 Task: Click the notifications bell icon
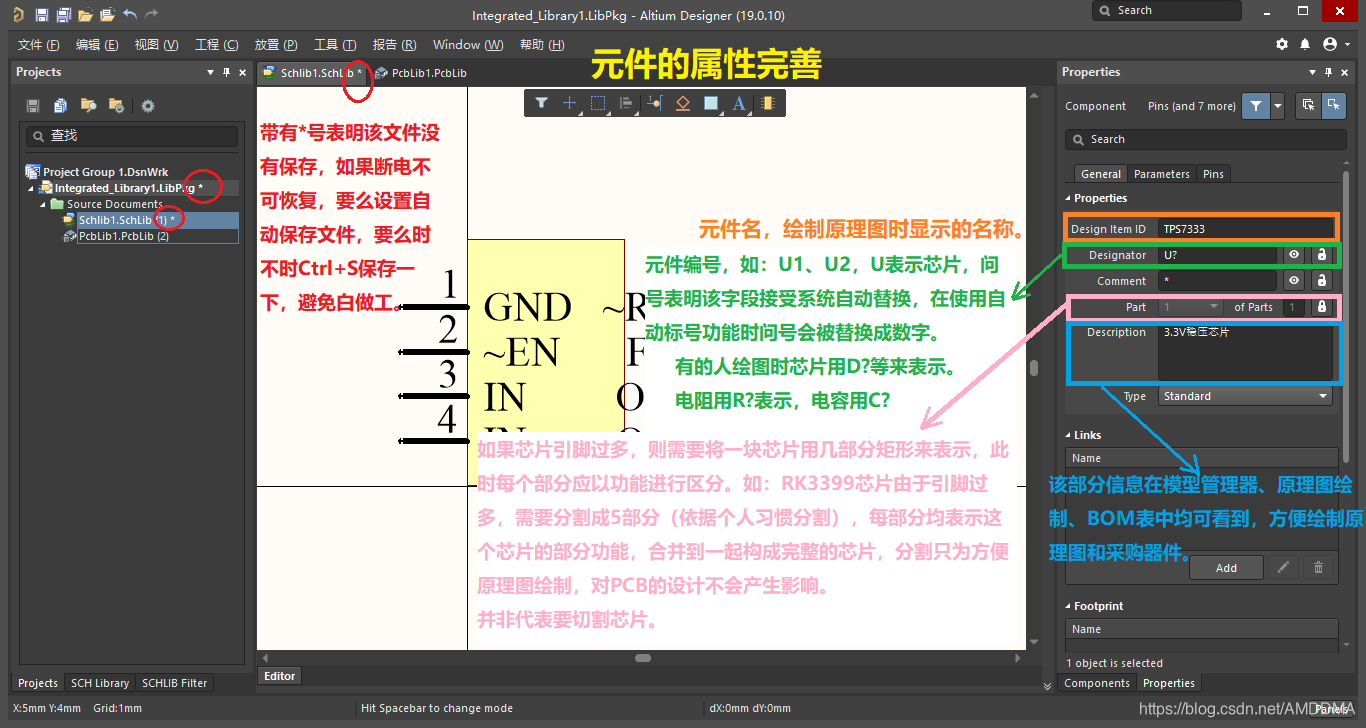pyautogui.click(x=1305, y=45)
